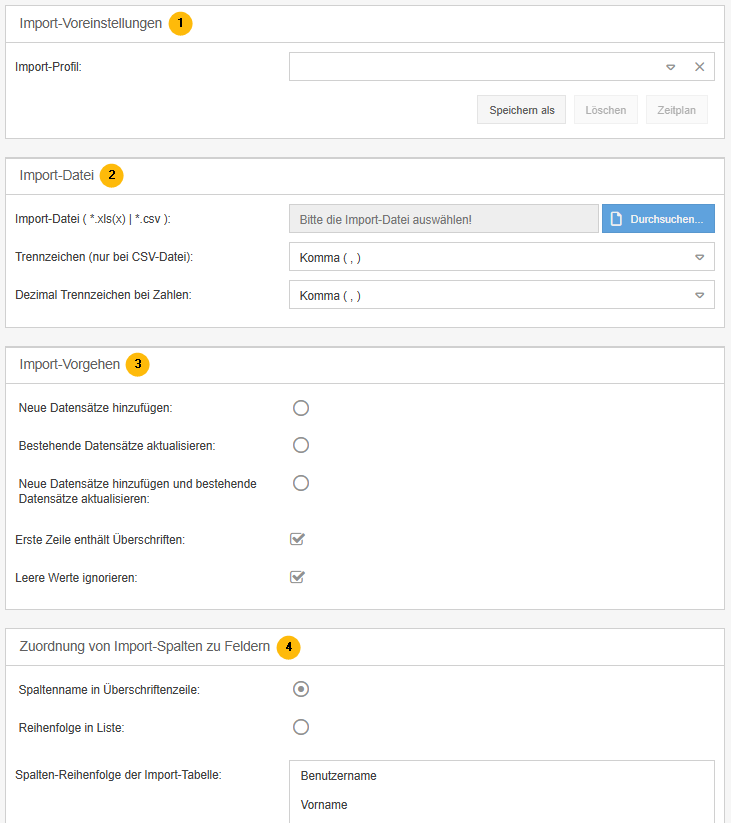Click the yellow step 4 badge
Screen dimensions: 731x823
pos(288,647)
